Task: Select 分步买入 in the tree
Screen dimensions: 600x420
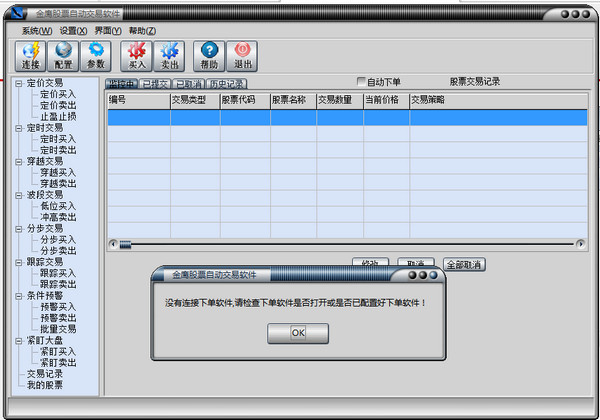Action: pyautogui.click(x=58, y=240)
